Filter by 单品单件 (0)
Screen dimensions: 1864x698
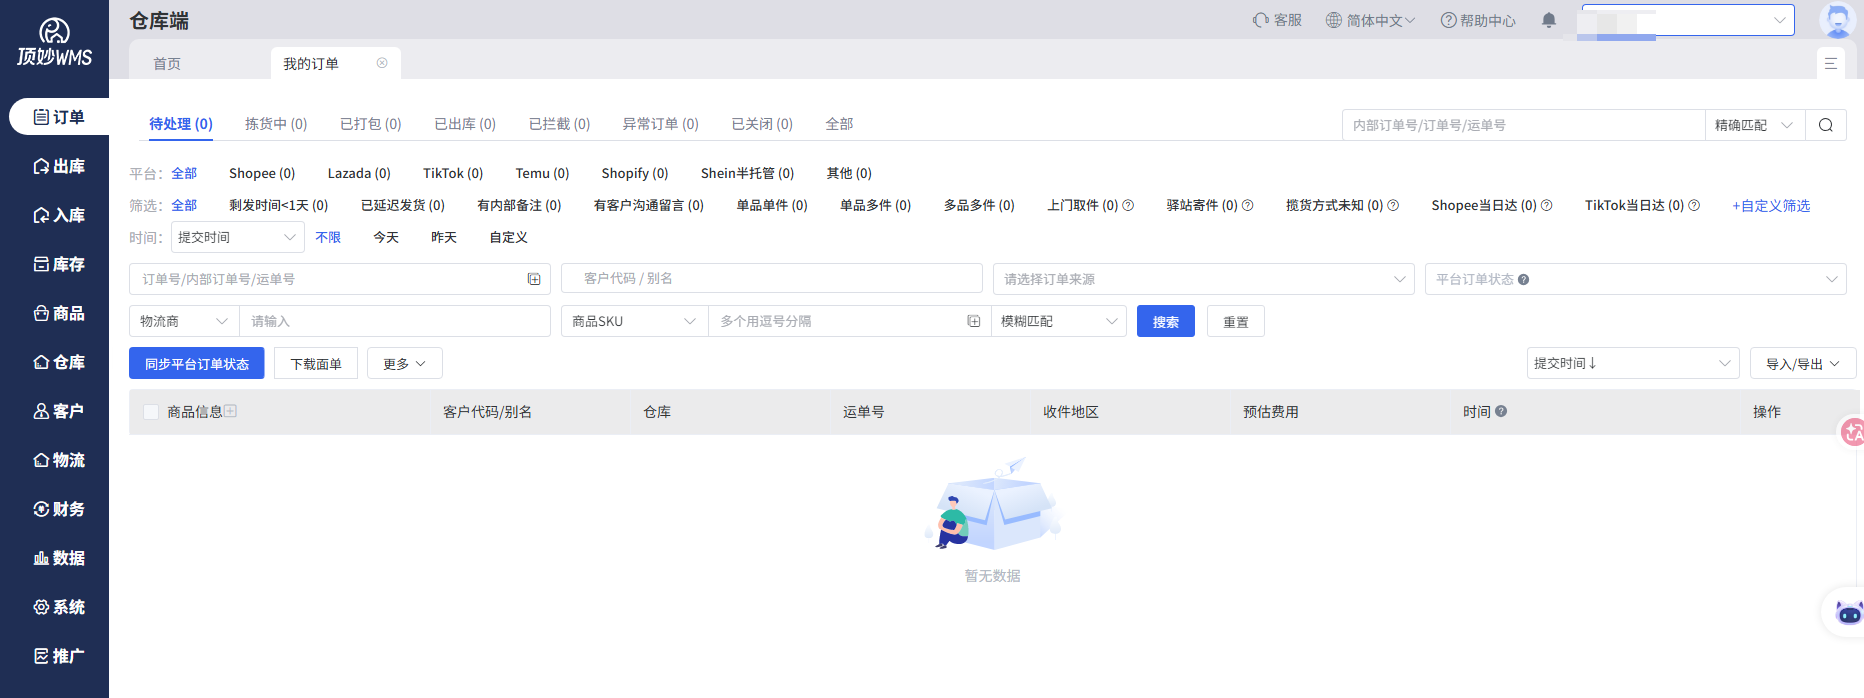tap(772, 205)
